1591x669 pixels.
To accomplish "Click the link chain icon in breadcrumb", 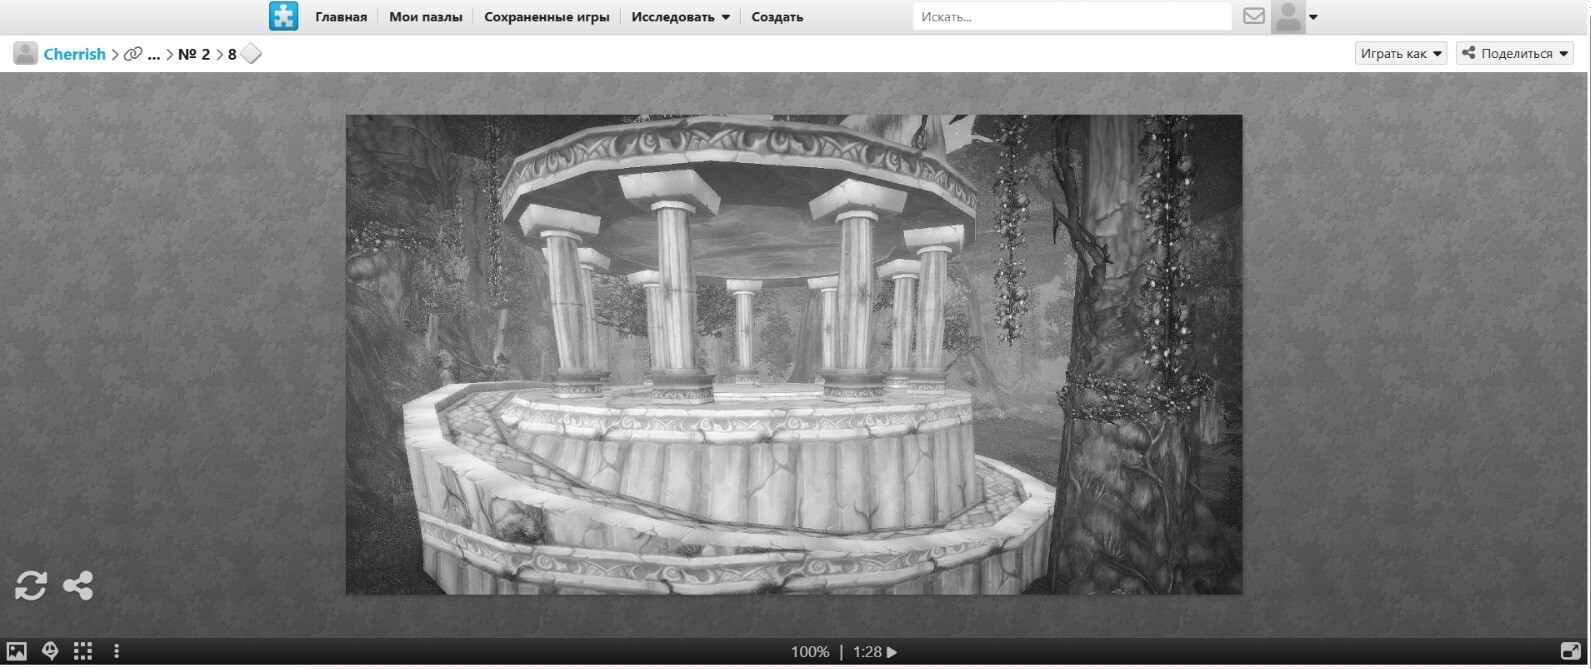I will [x=133, y=54].
